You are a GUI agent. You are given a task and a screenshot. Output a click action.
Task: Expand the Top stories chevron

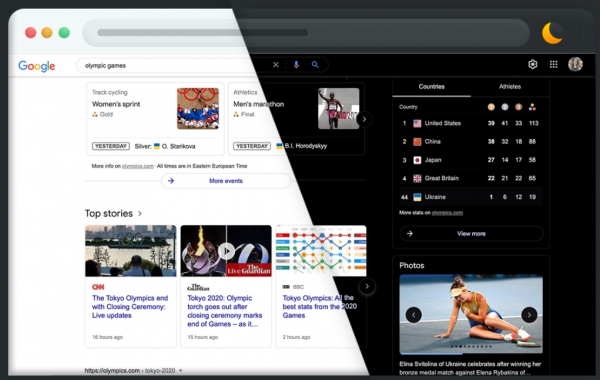(140, 214)
